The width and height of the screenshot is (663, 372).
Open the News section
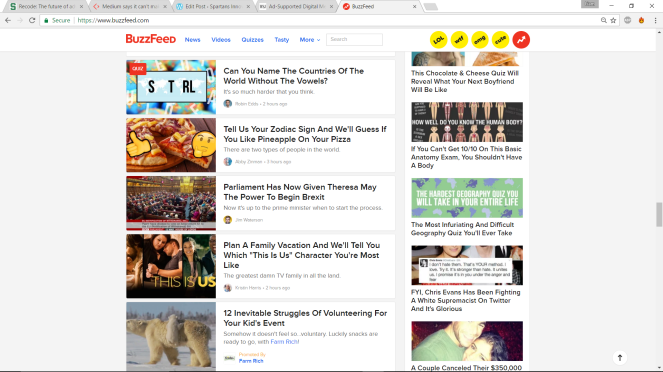point(192,40)
